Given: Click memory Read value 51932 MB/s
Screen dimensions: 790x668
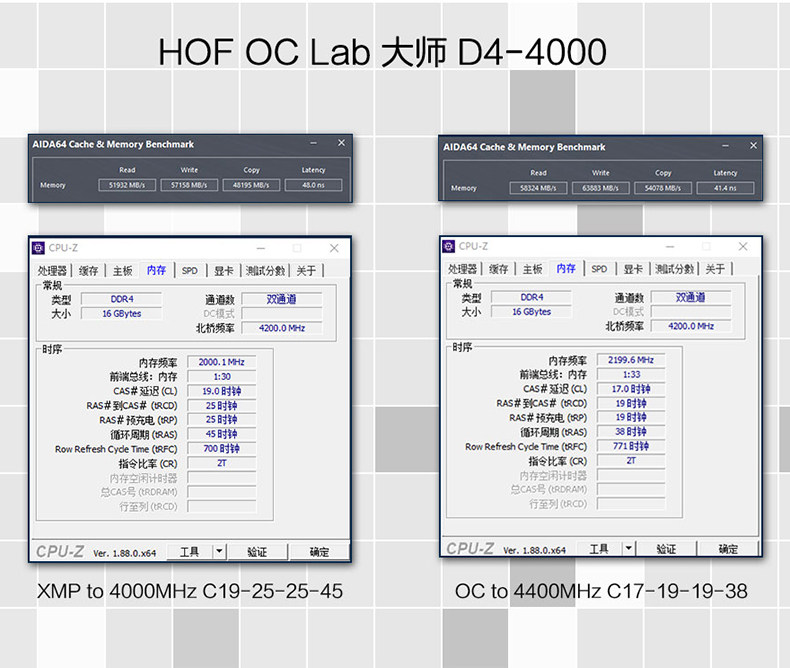Looking at the screenshot, I should coord(127,185).
